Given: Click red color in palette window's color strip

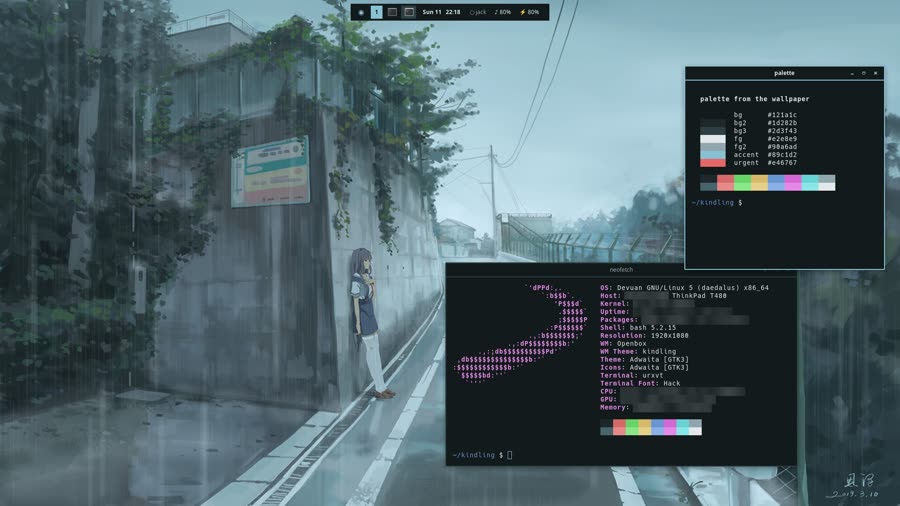Looking at the screenshot, I should (x=726, y=183).
